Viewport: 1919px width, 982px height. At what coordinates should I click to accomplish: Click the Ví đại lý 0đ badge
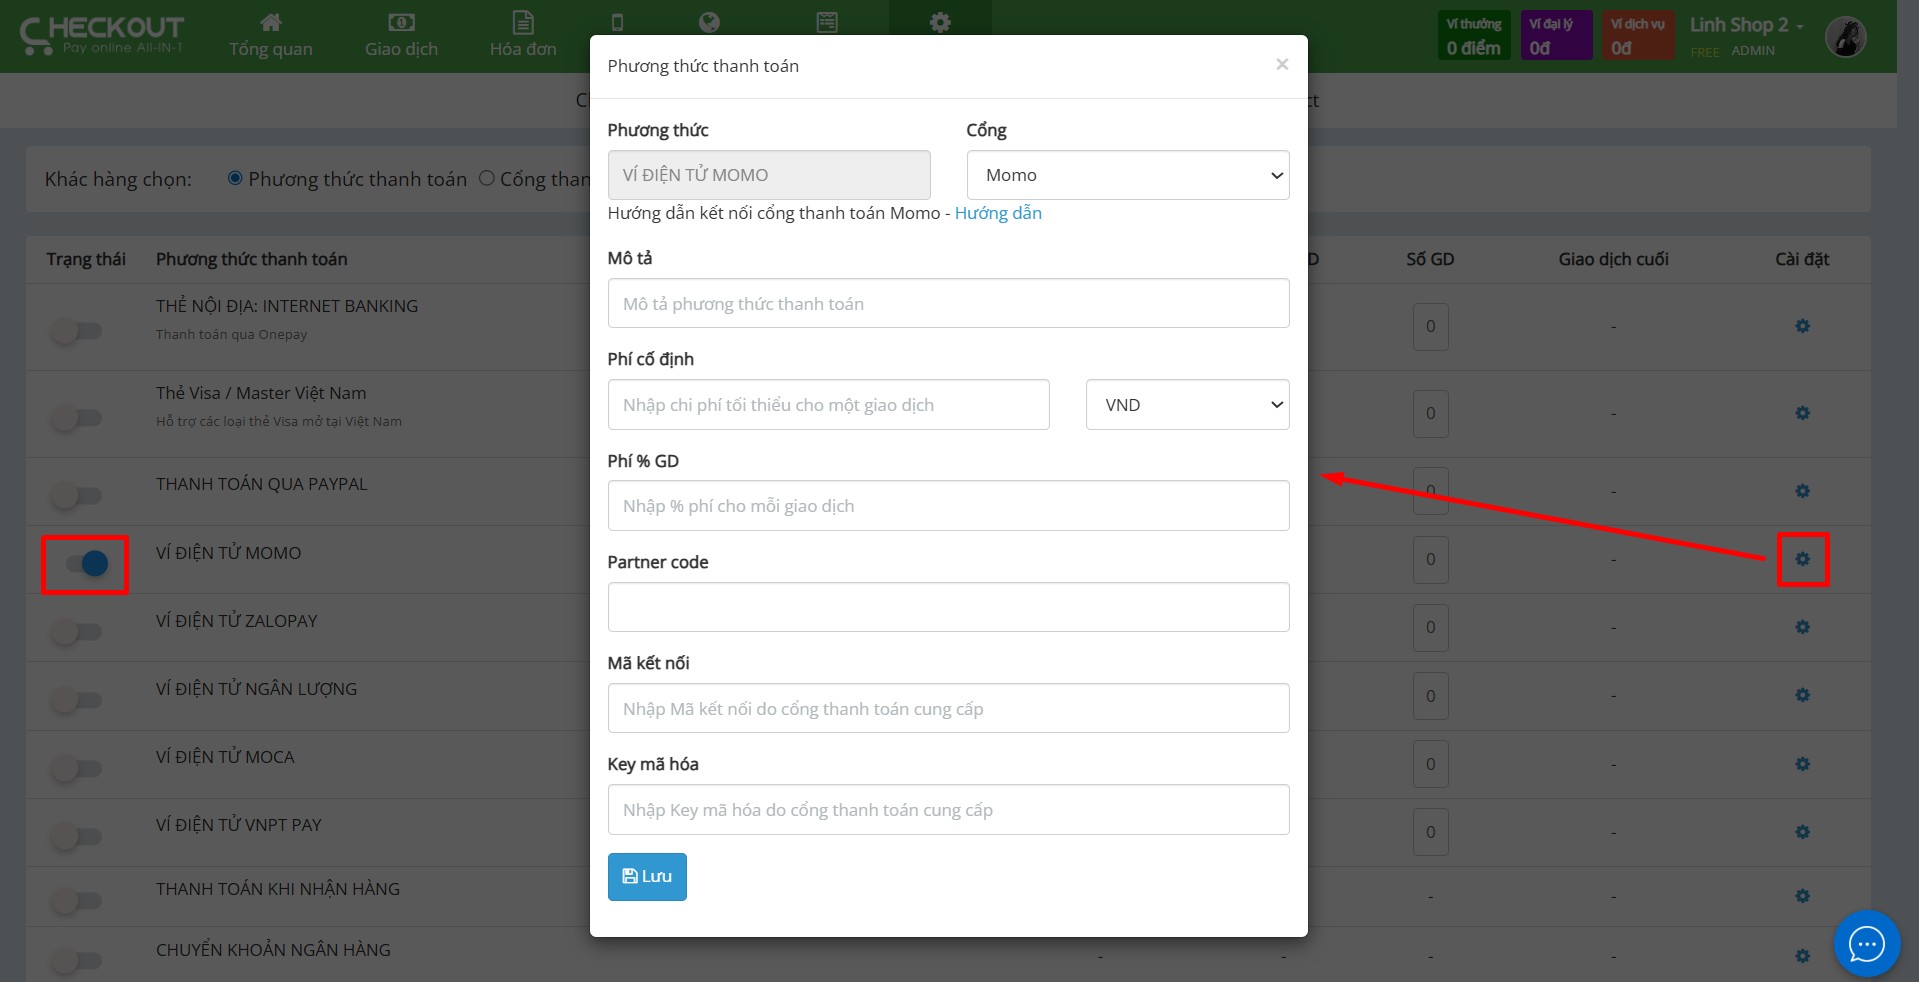click(x=1556, y=36)
